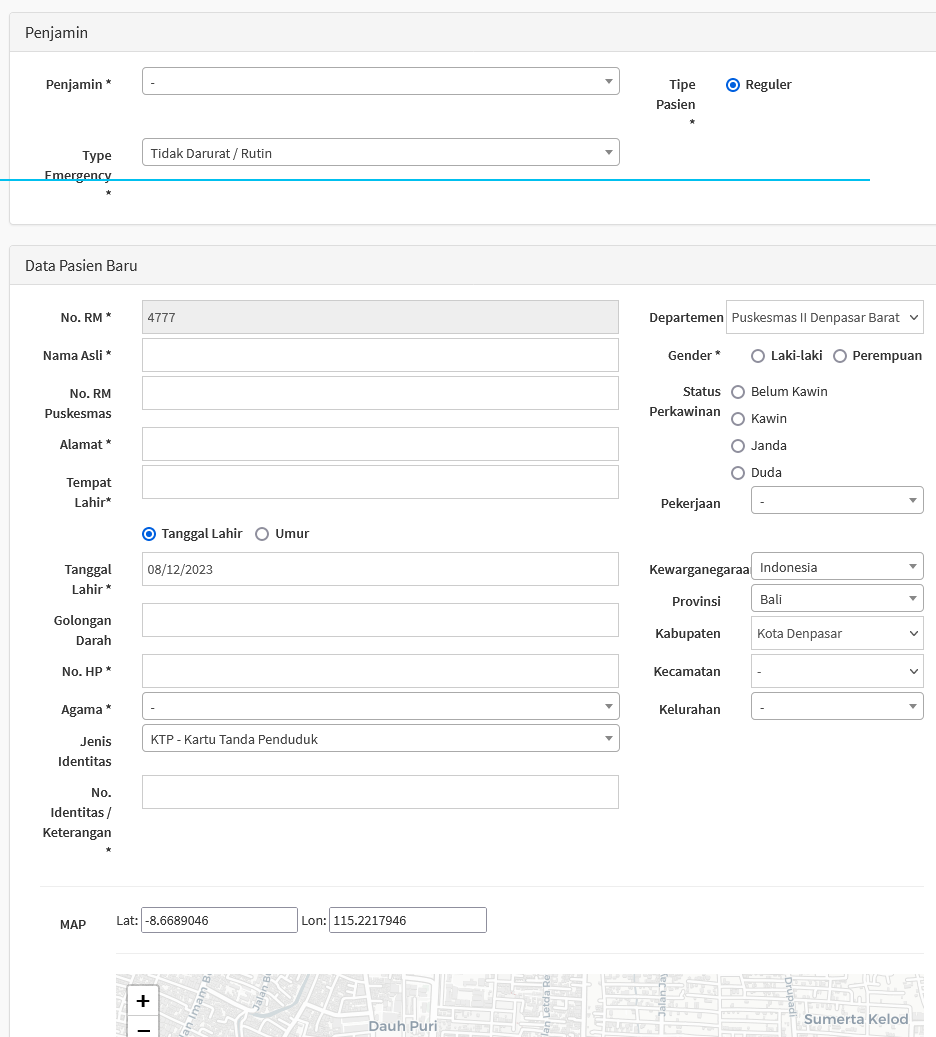Expand the Departemen dropdown
The image size is (936, 1037).
coord(824,317)
